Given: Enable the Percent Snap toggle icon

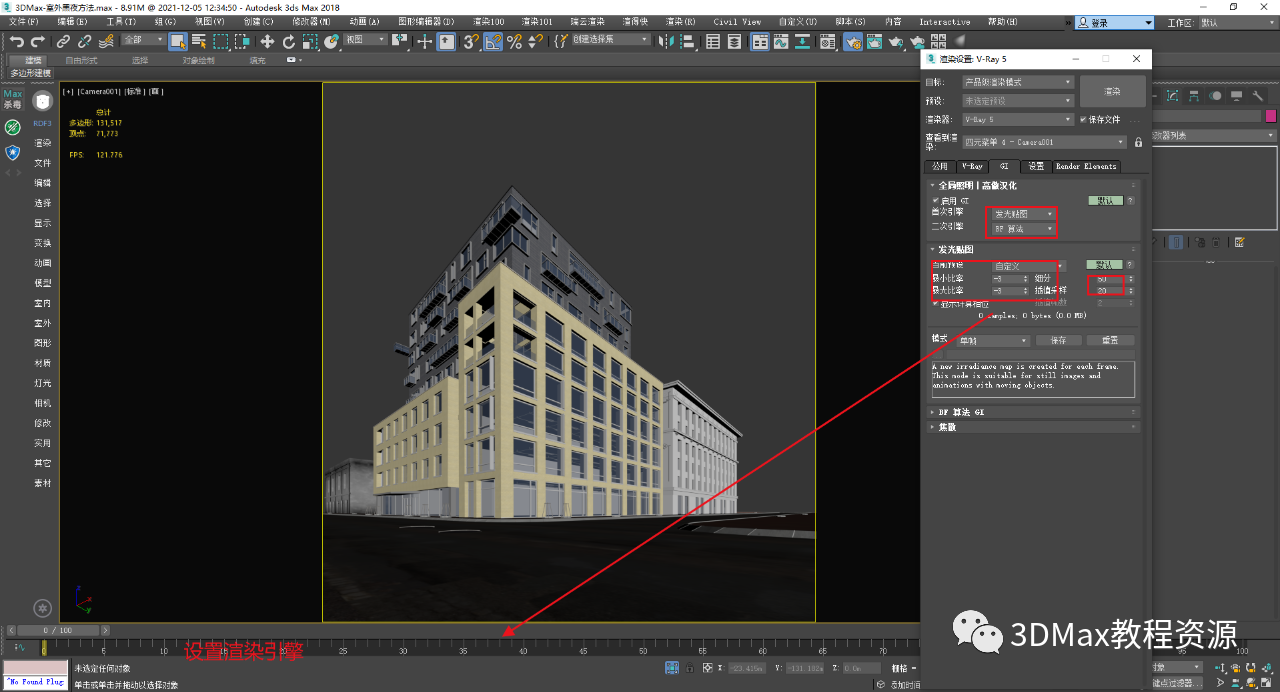Looking at the screenshot, I should point(514,42).
